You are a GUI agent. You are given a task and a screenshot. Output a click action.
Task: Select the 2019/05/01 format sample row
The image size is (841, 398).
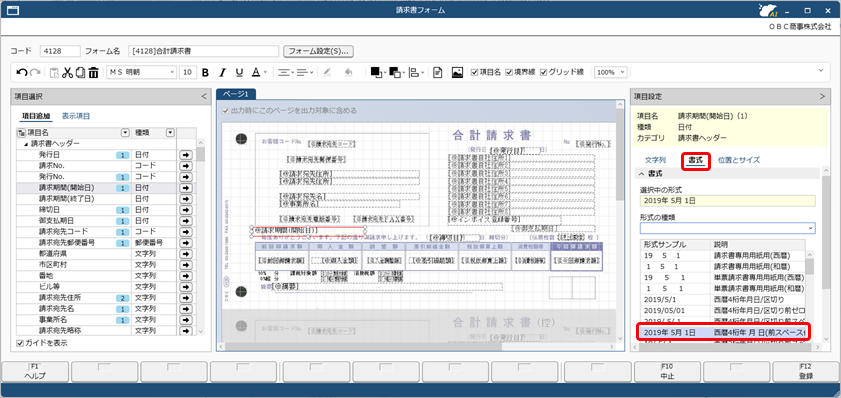[x=723, y=311]
